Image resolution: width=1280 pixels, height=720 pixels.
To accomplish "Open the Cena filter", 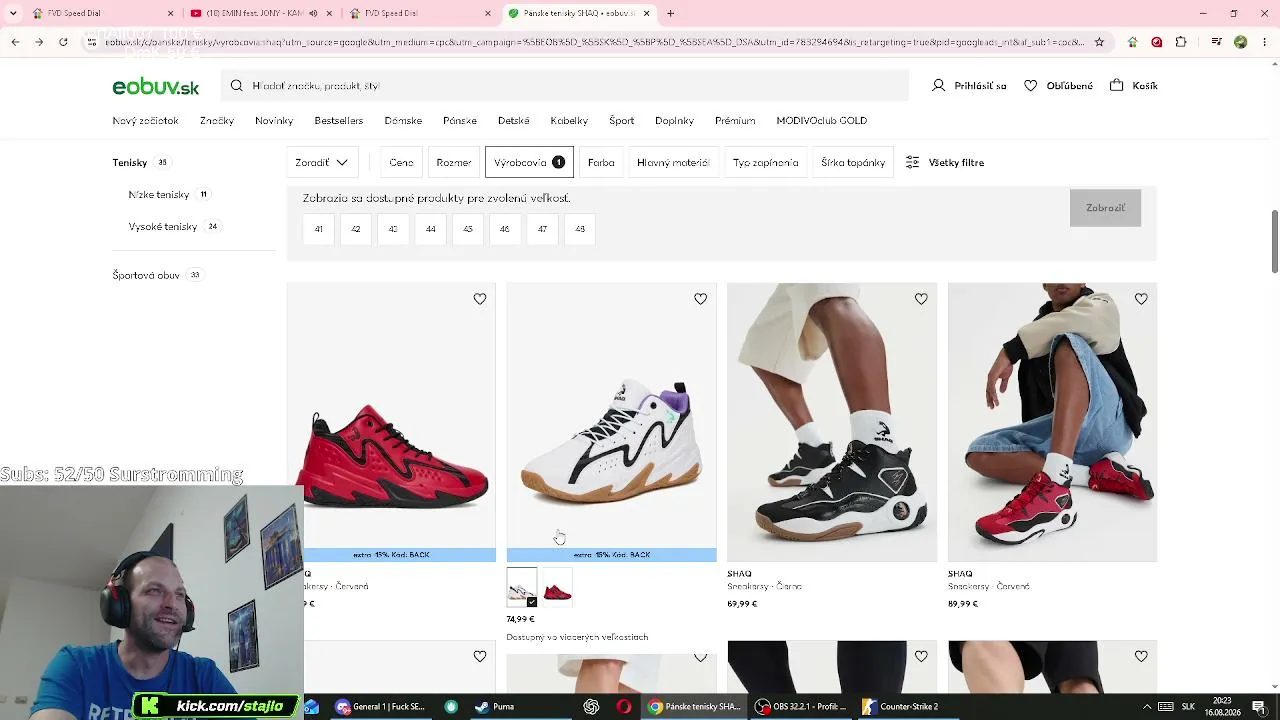I will [x=401, y=162].
